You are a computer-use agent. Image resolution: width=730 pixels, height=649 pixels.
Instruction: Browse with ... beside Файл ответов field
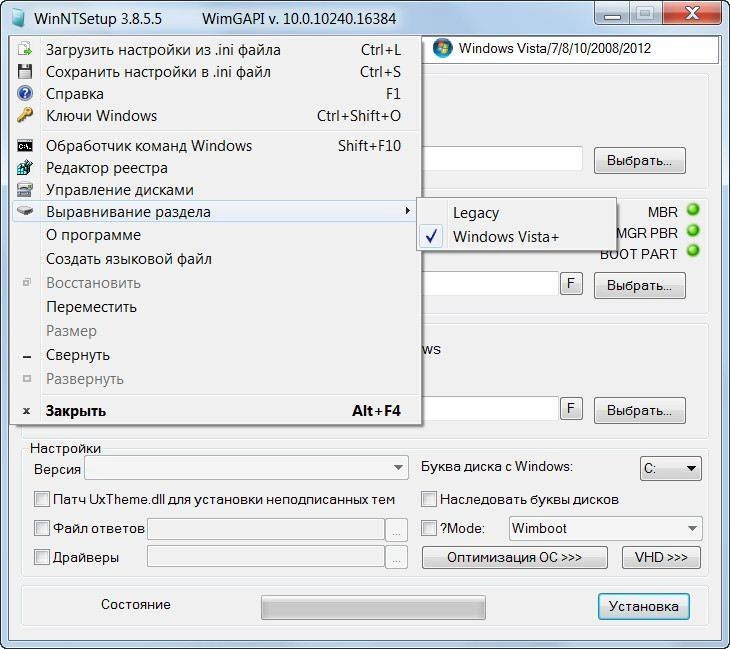[396, 530]
